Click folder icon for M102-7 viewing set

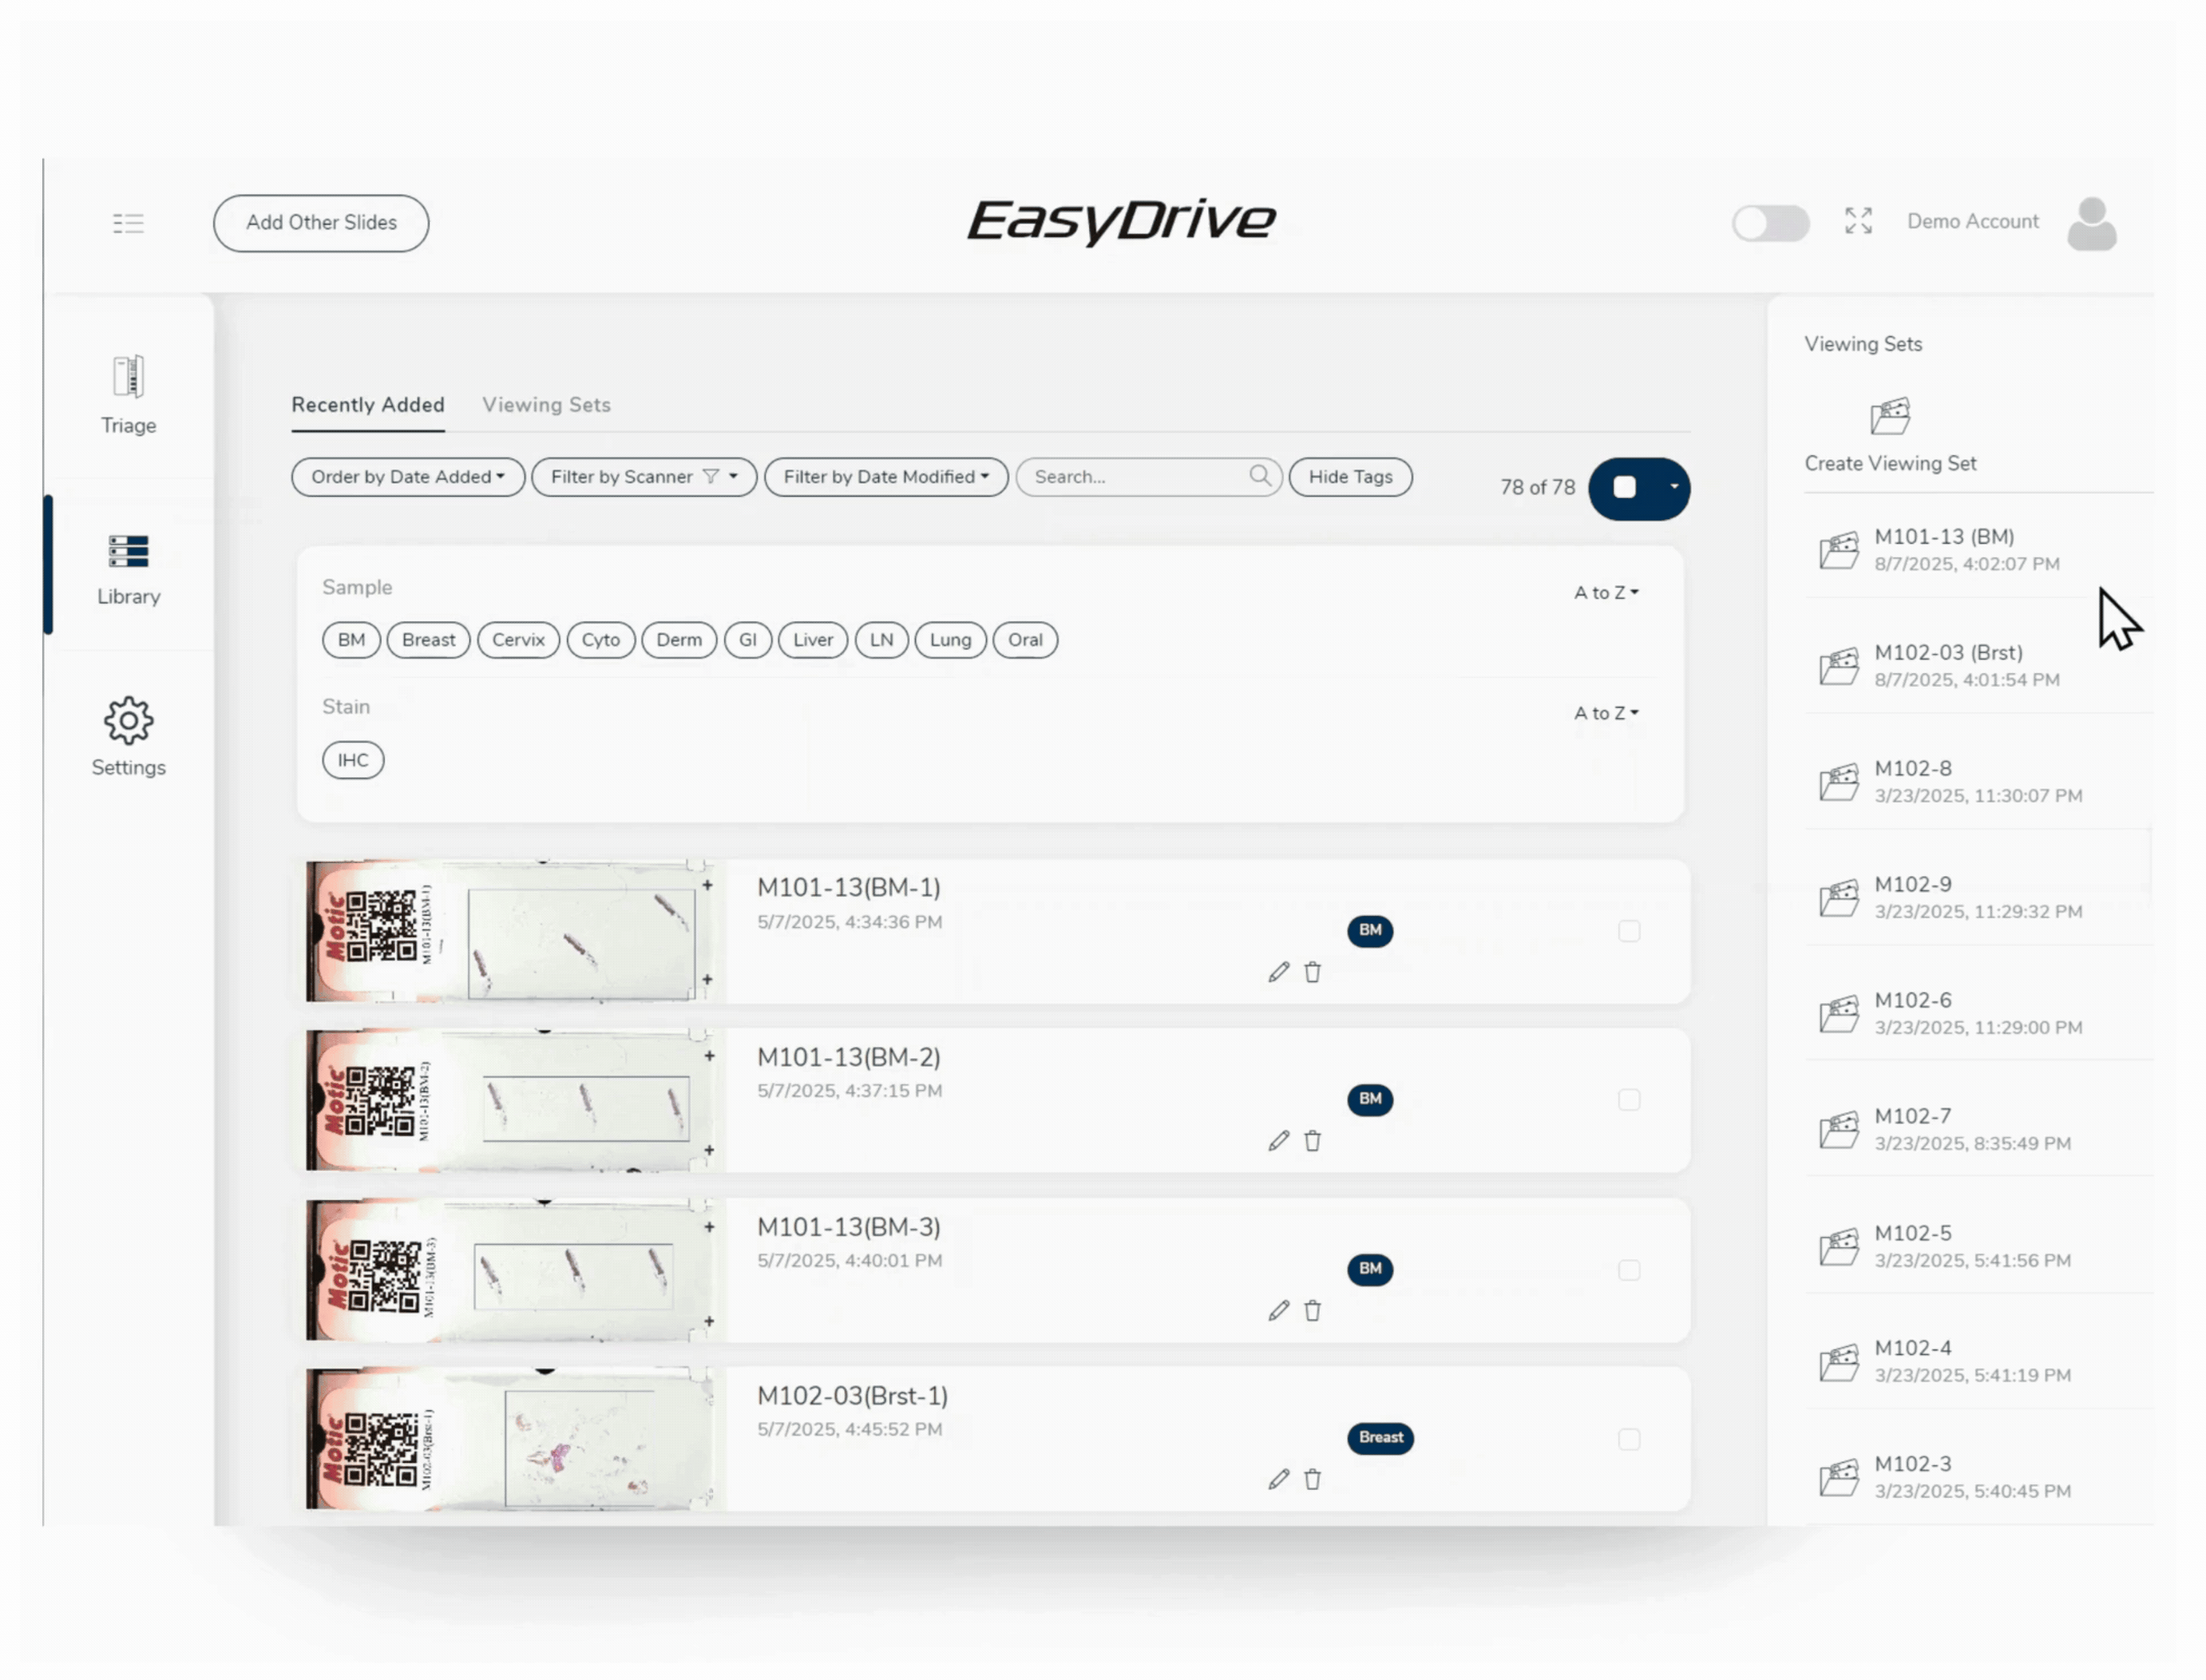tap(1838, 1130)
